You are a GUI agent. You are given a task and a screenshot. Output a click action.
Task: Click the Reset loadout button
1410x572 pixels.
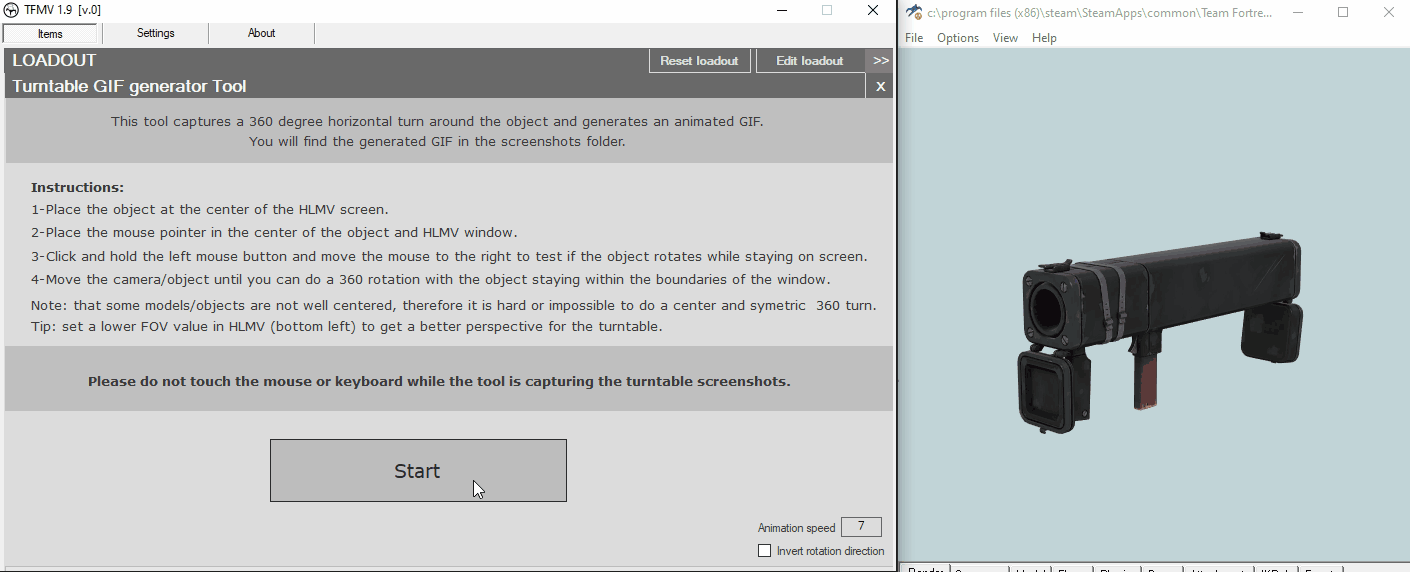point(699,61)
